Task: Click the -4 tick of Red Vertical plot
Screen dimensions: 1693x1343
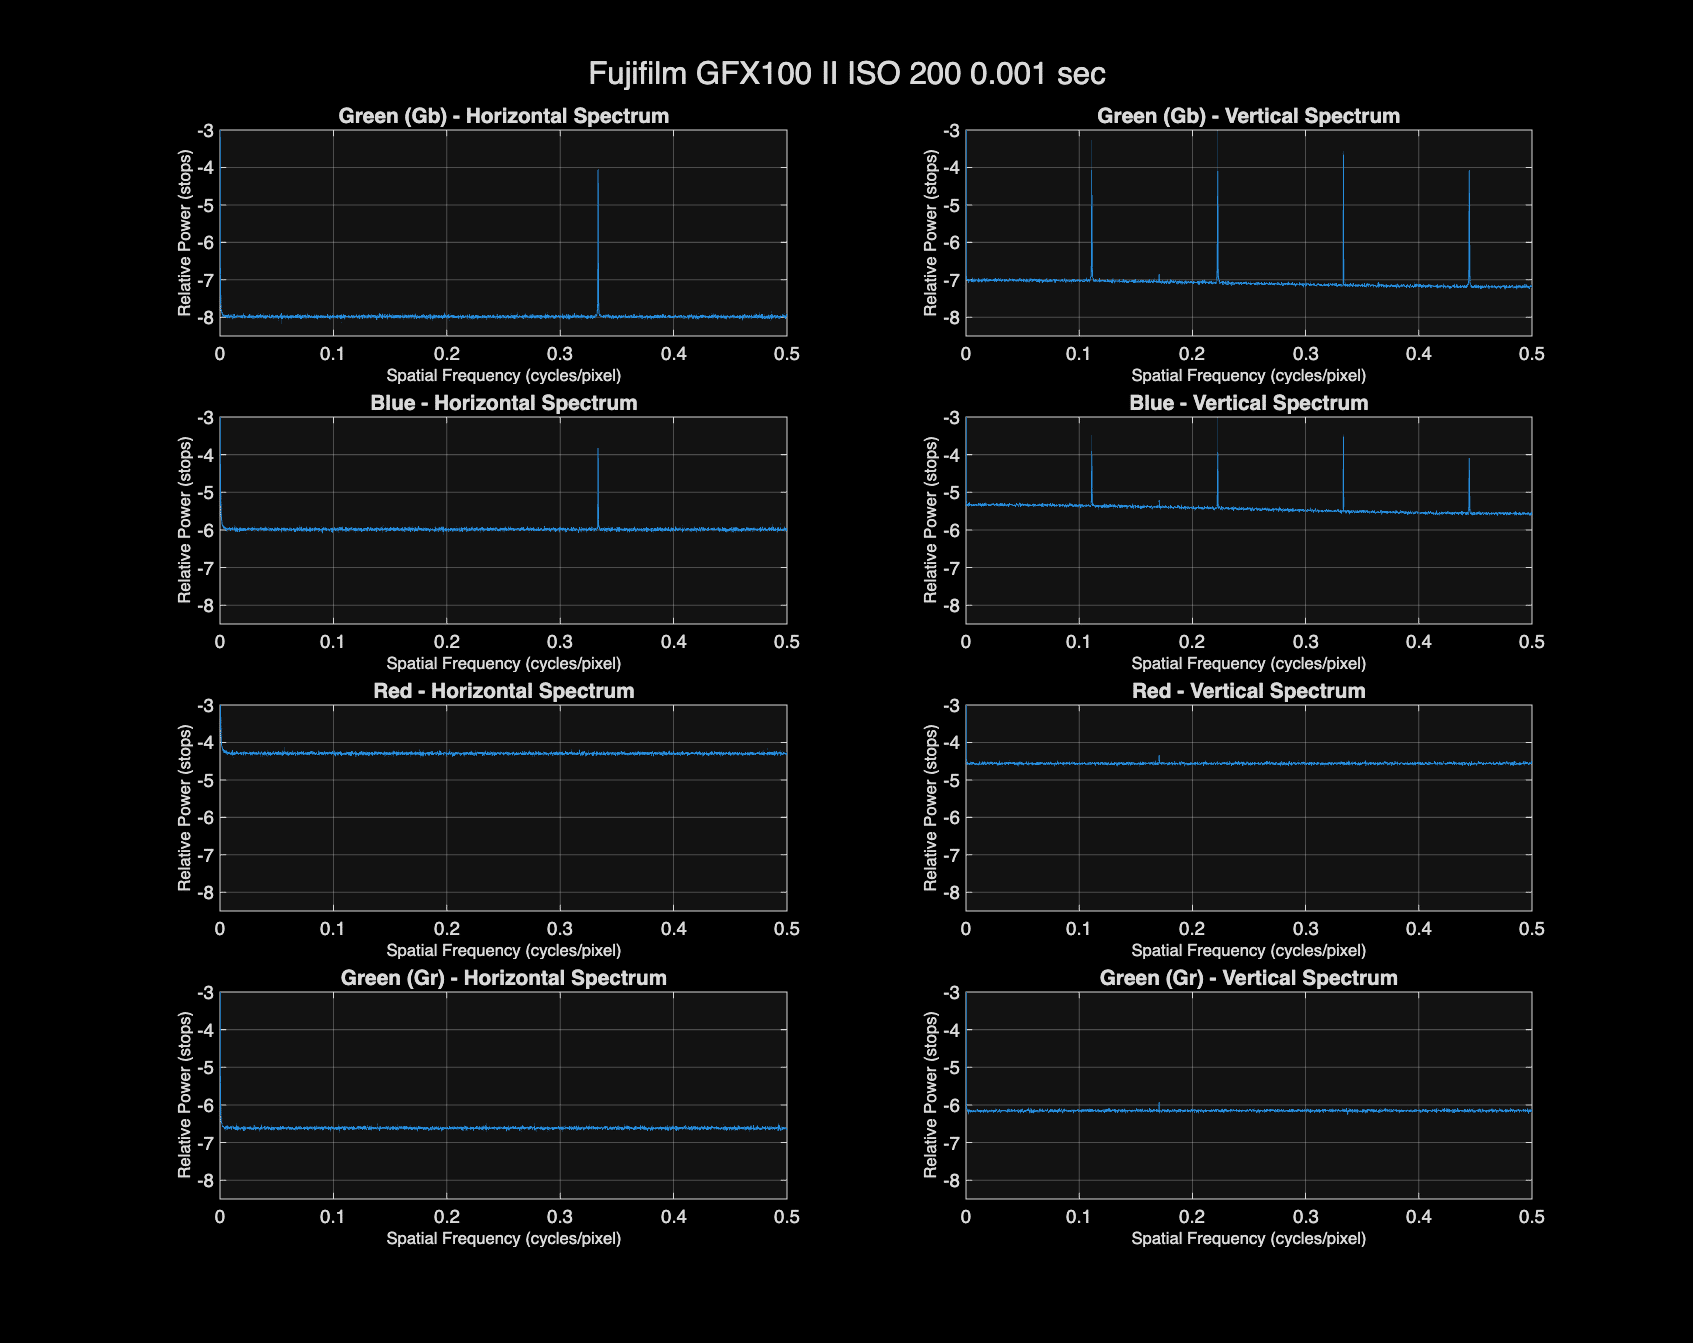Action: pos(950,742)
